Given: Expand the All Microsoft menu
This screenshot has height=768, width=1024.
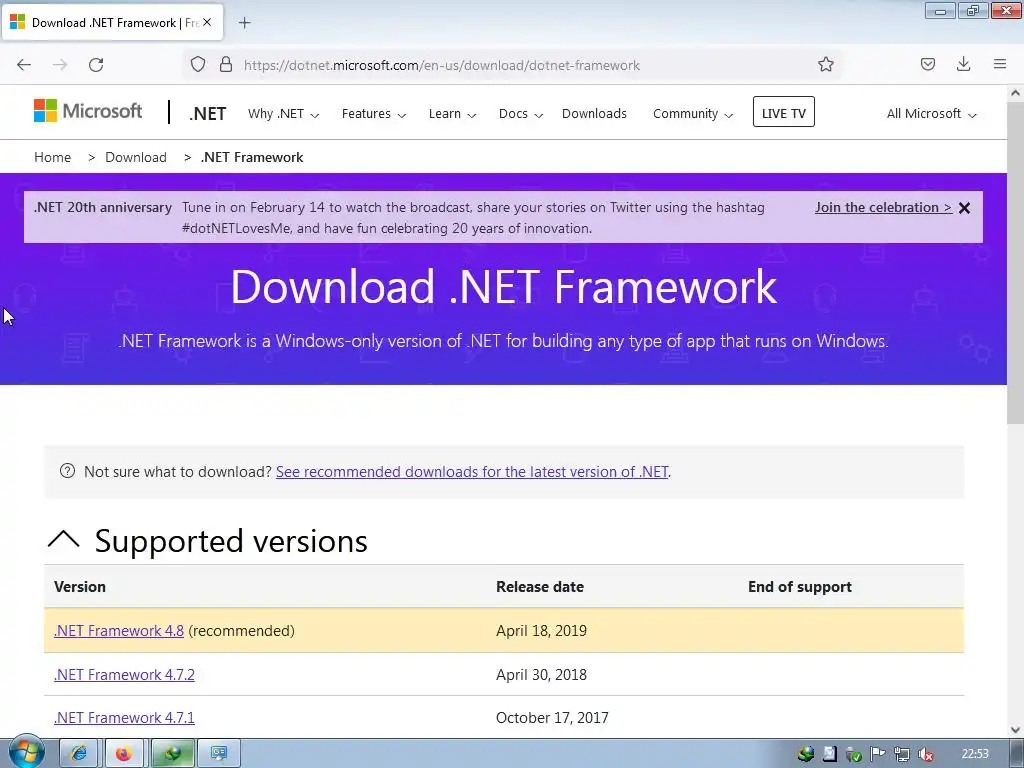Looking at the screenshot, I should [x=931, y=114].
